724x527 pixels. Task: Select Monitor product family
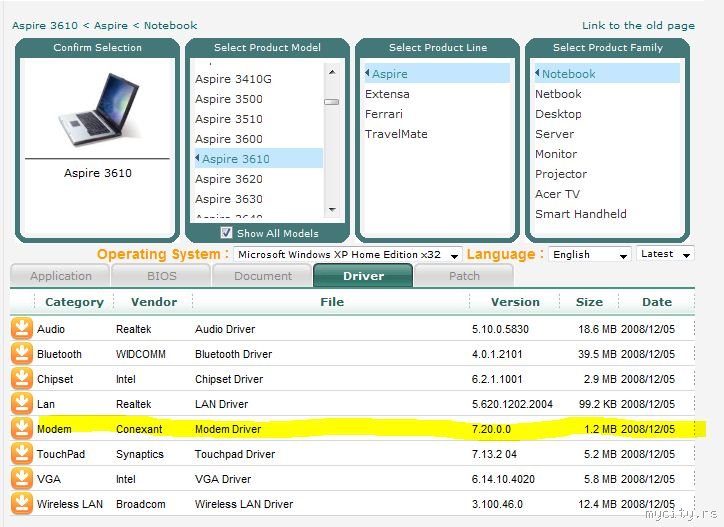tap(556, 154)
